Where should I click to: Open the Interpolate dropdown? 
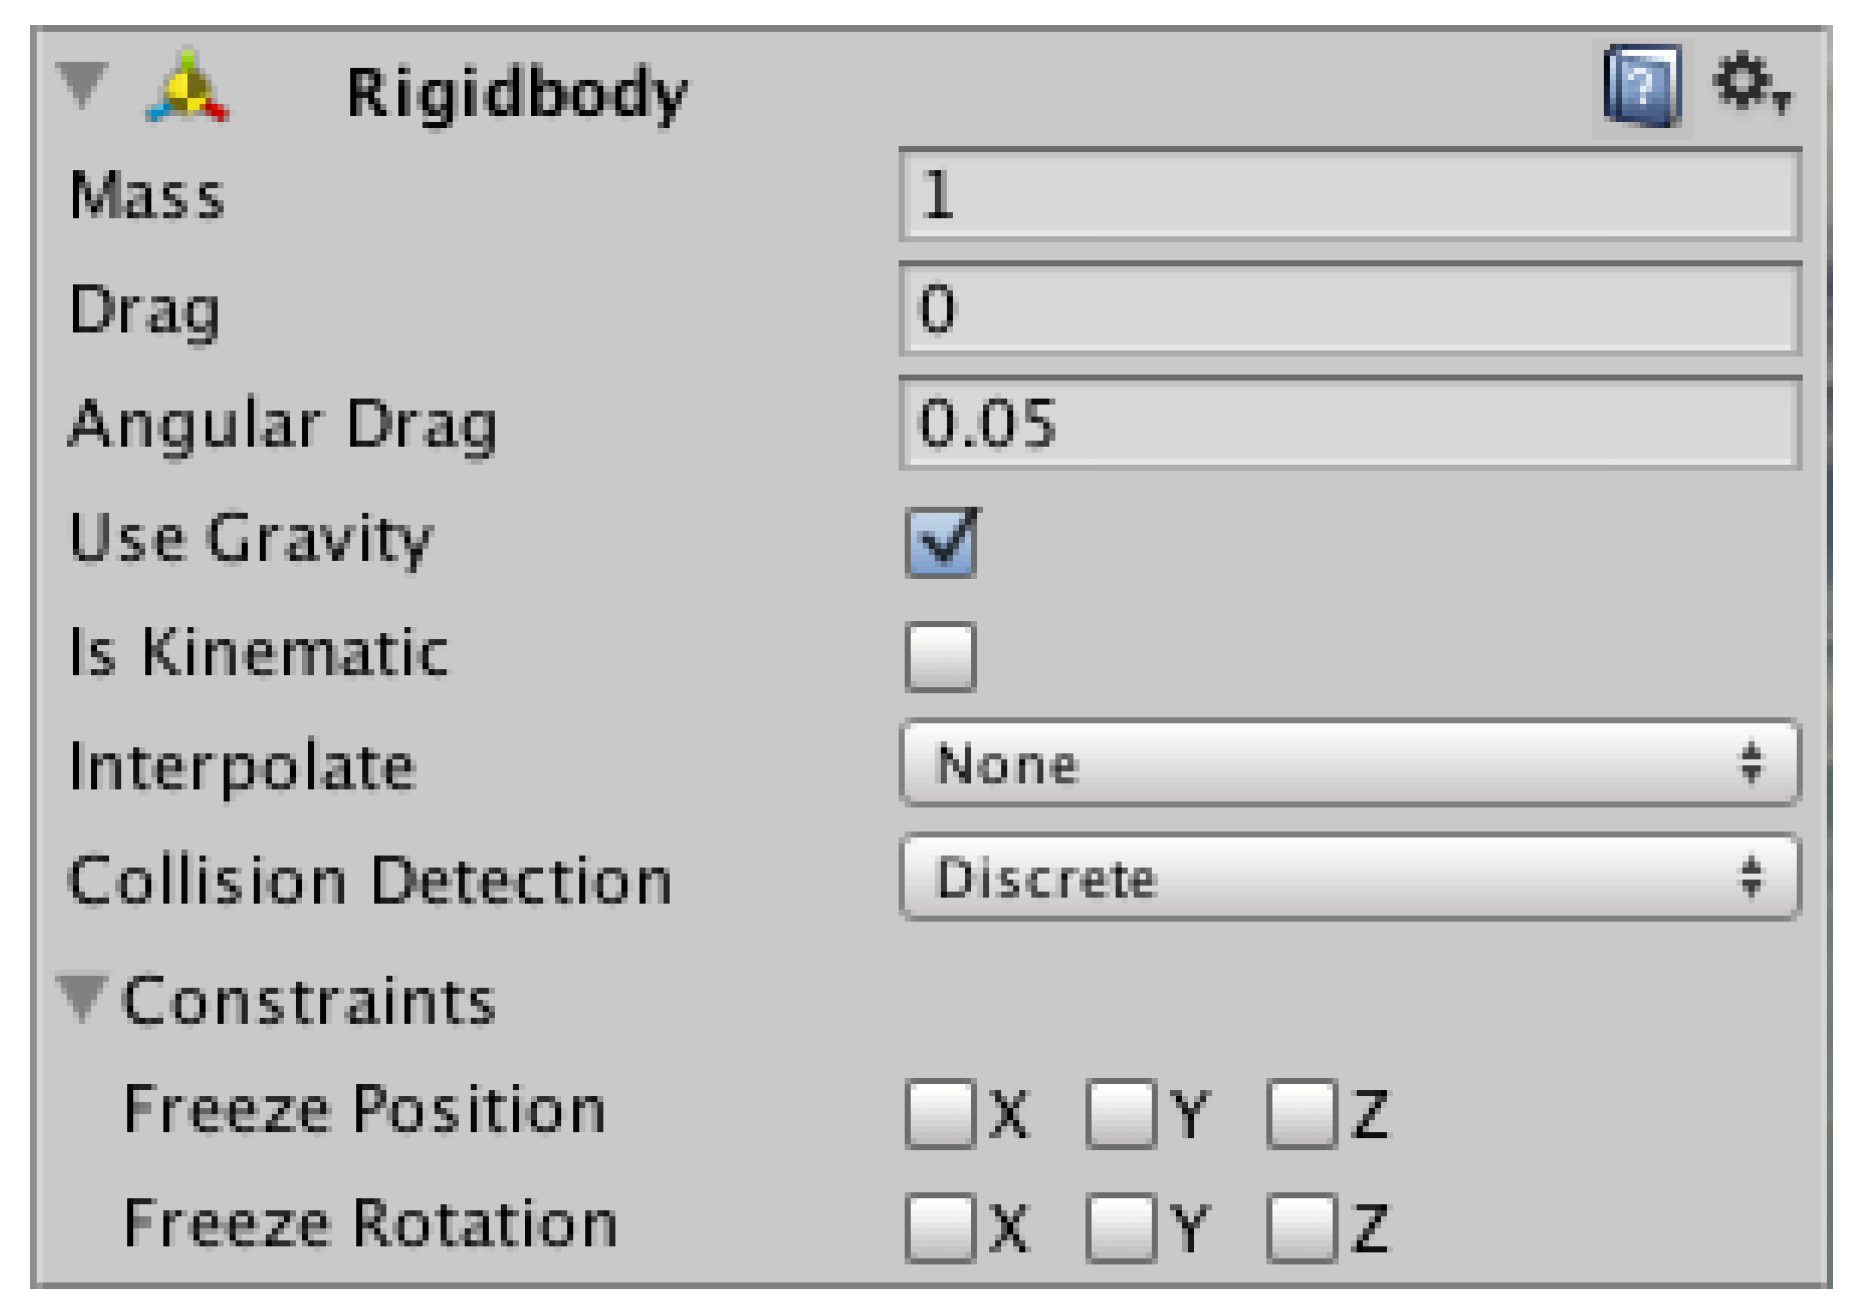tap(1349, 763)
